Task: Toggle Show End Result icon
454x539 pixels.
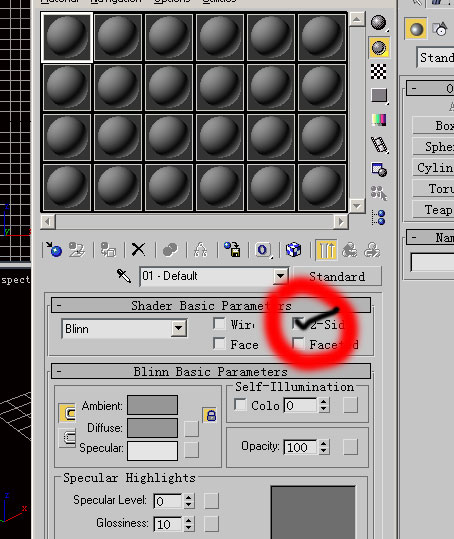Action: pos(325,250)
